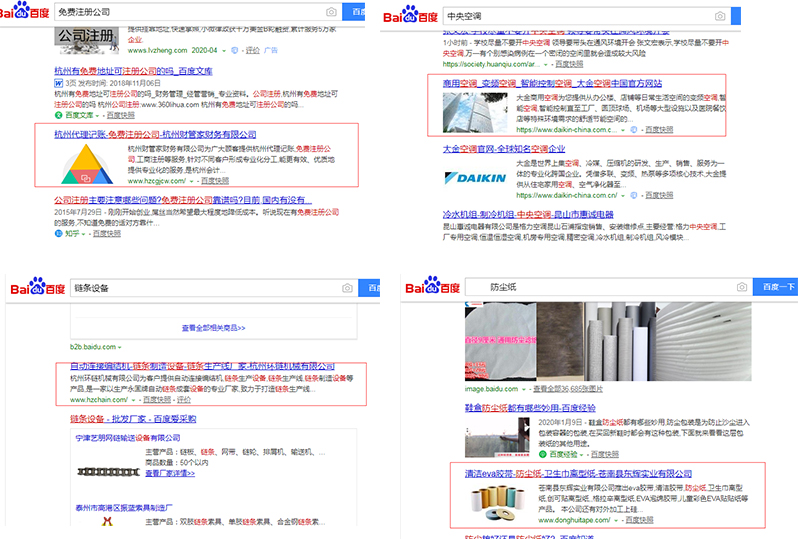800x539 pixels.
Task: Open 大金空调官网-全球知名空调企业 link
Action: click(504, 149)
